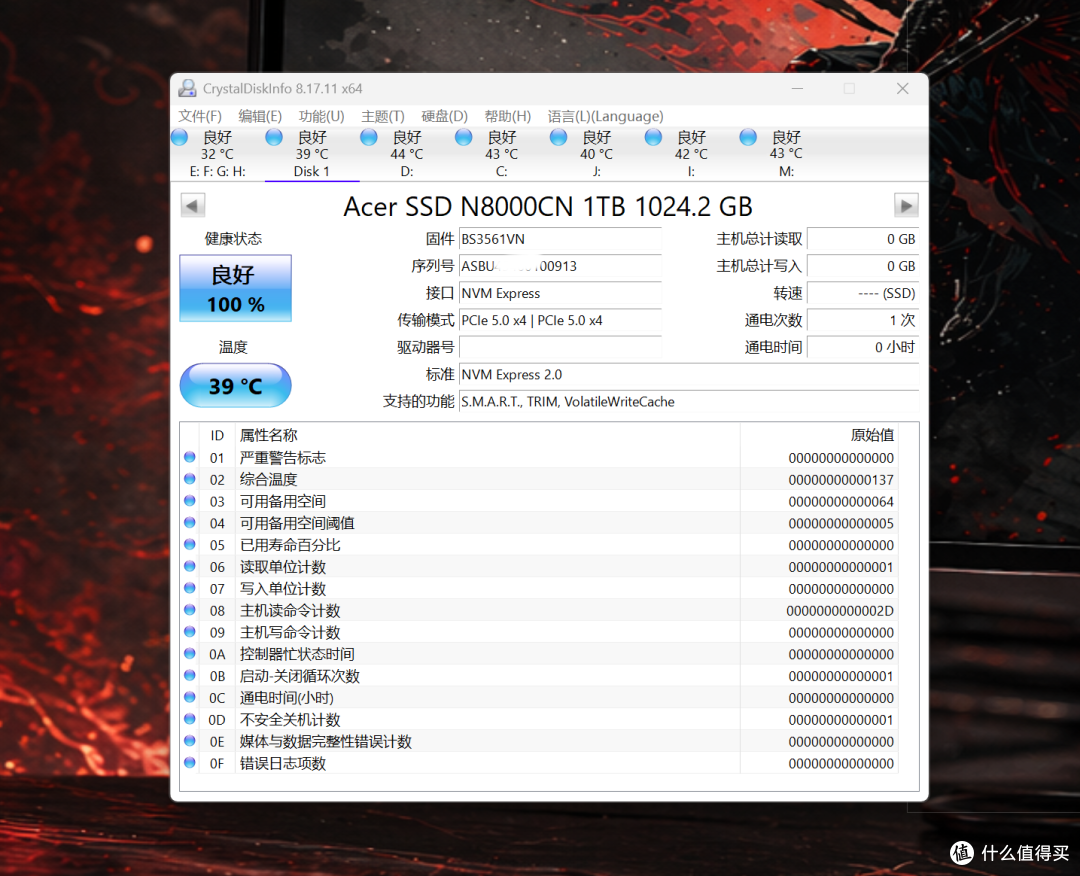Click the disk title Acer SSD N8000CN 1TB
The height and width of the screenshot is (876, 1080).
[548, 206]
